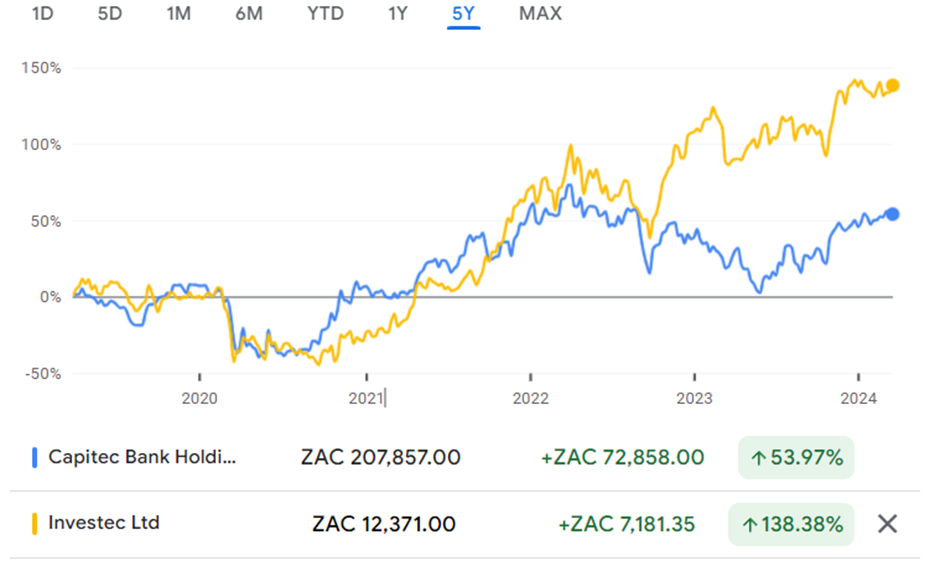Click the blue endpoint dot on chart

tap(893, 214)
